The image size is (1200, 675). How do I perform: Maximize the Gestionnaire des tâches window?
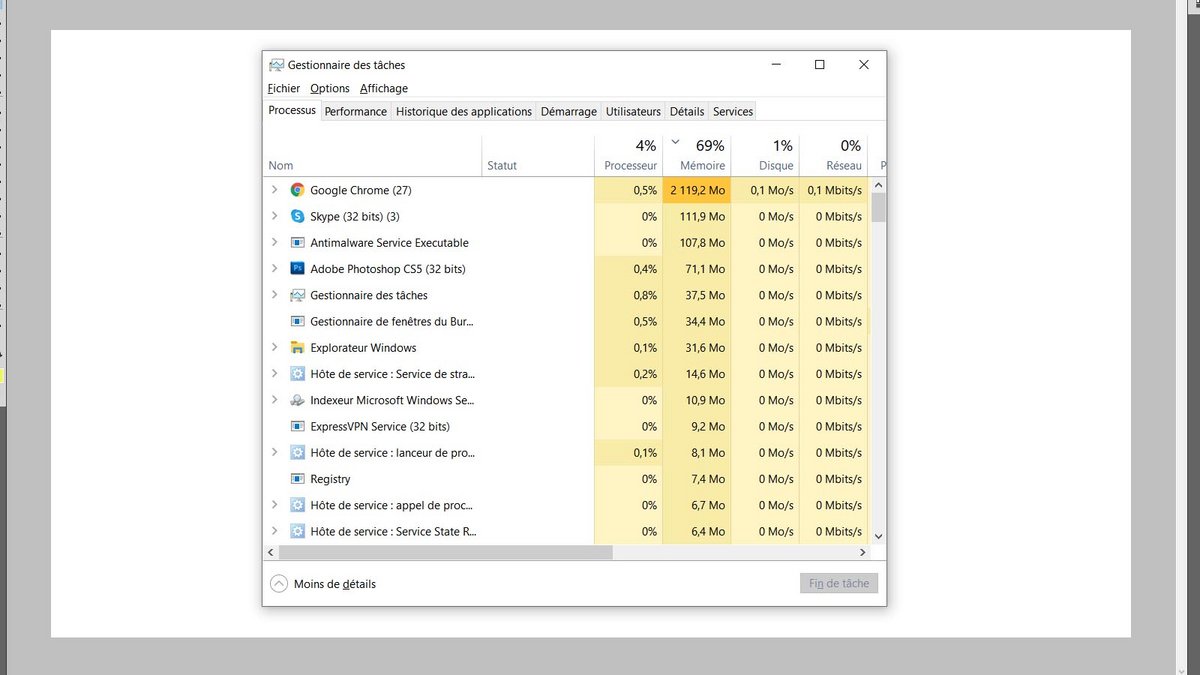pyautogui.click(x=819, y=65)
